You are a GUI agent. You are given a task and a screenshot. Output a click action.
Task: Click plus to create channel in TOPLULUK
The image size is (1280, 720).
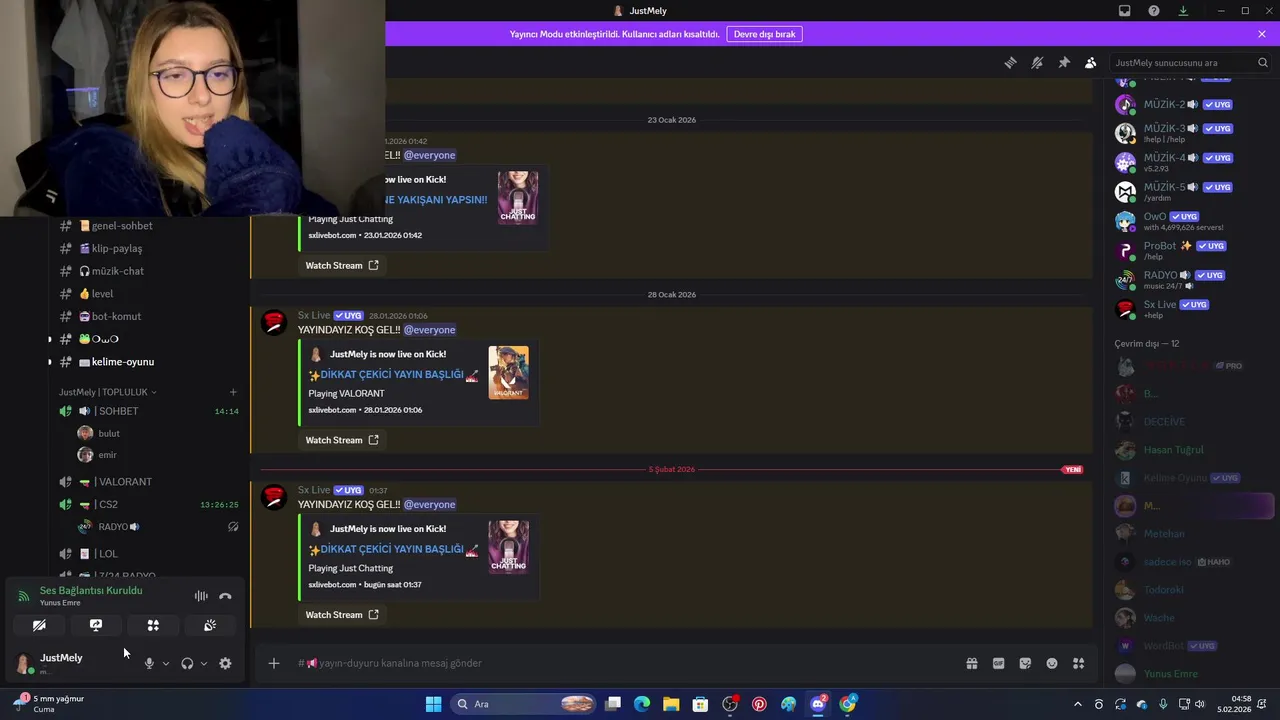[233, 392]
